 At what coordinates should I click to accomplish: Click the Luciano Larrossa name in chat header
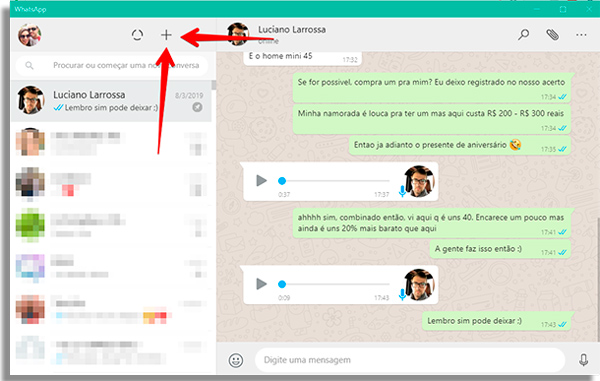pos(292,29)
